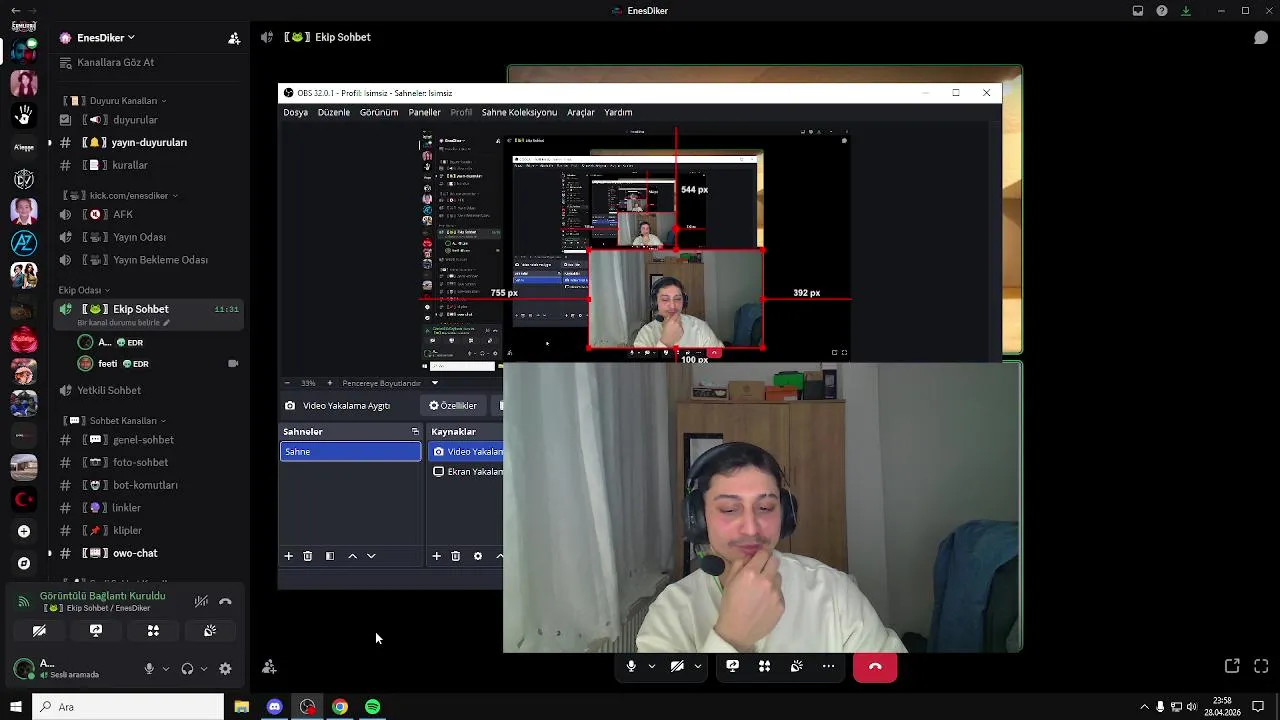Open output device options next to headphones
Viewport: 1280px width, 720px height.
tap(204, 669)
